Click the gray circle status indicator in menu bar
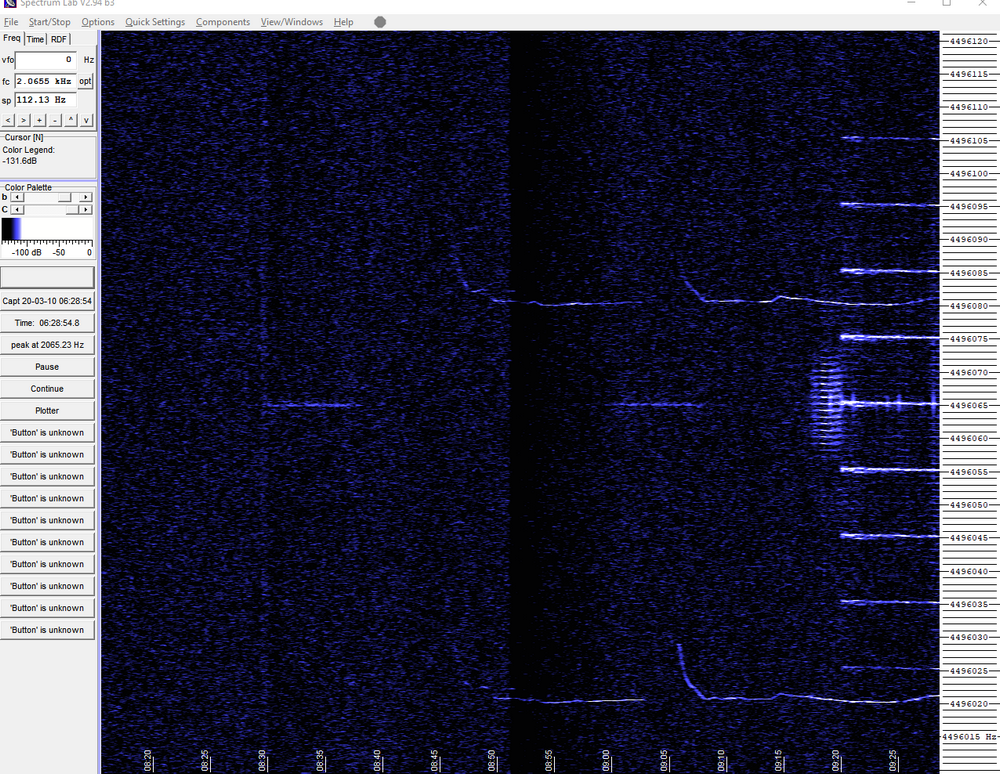 [380, 22]
